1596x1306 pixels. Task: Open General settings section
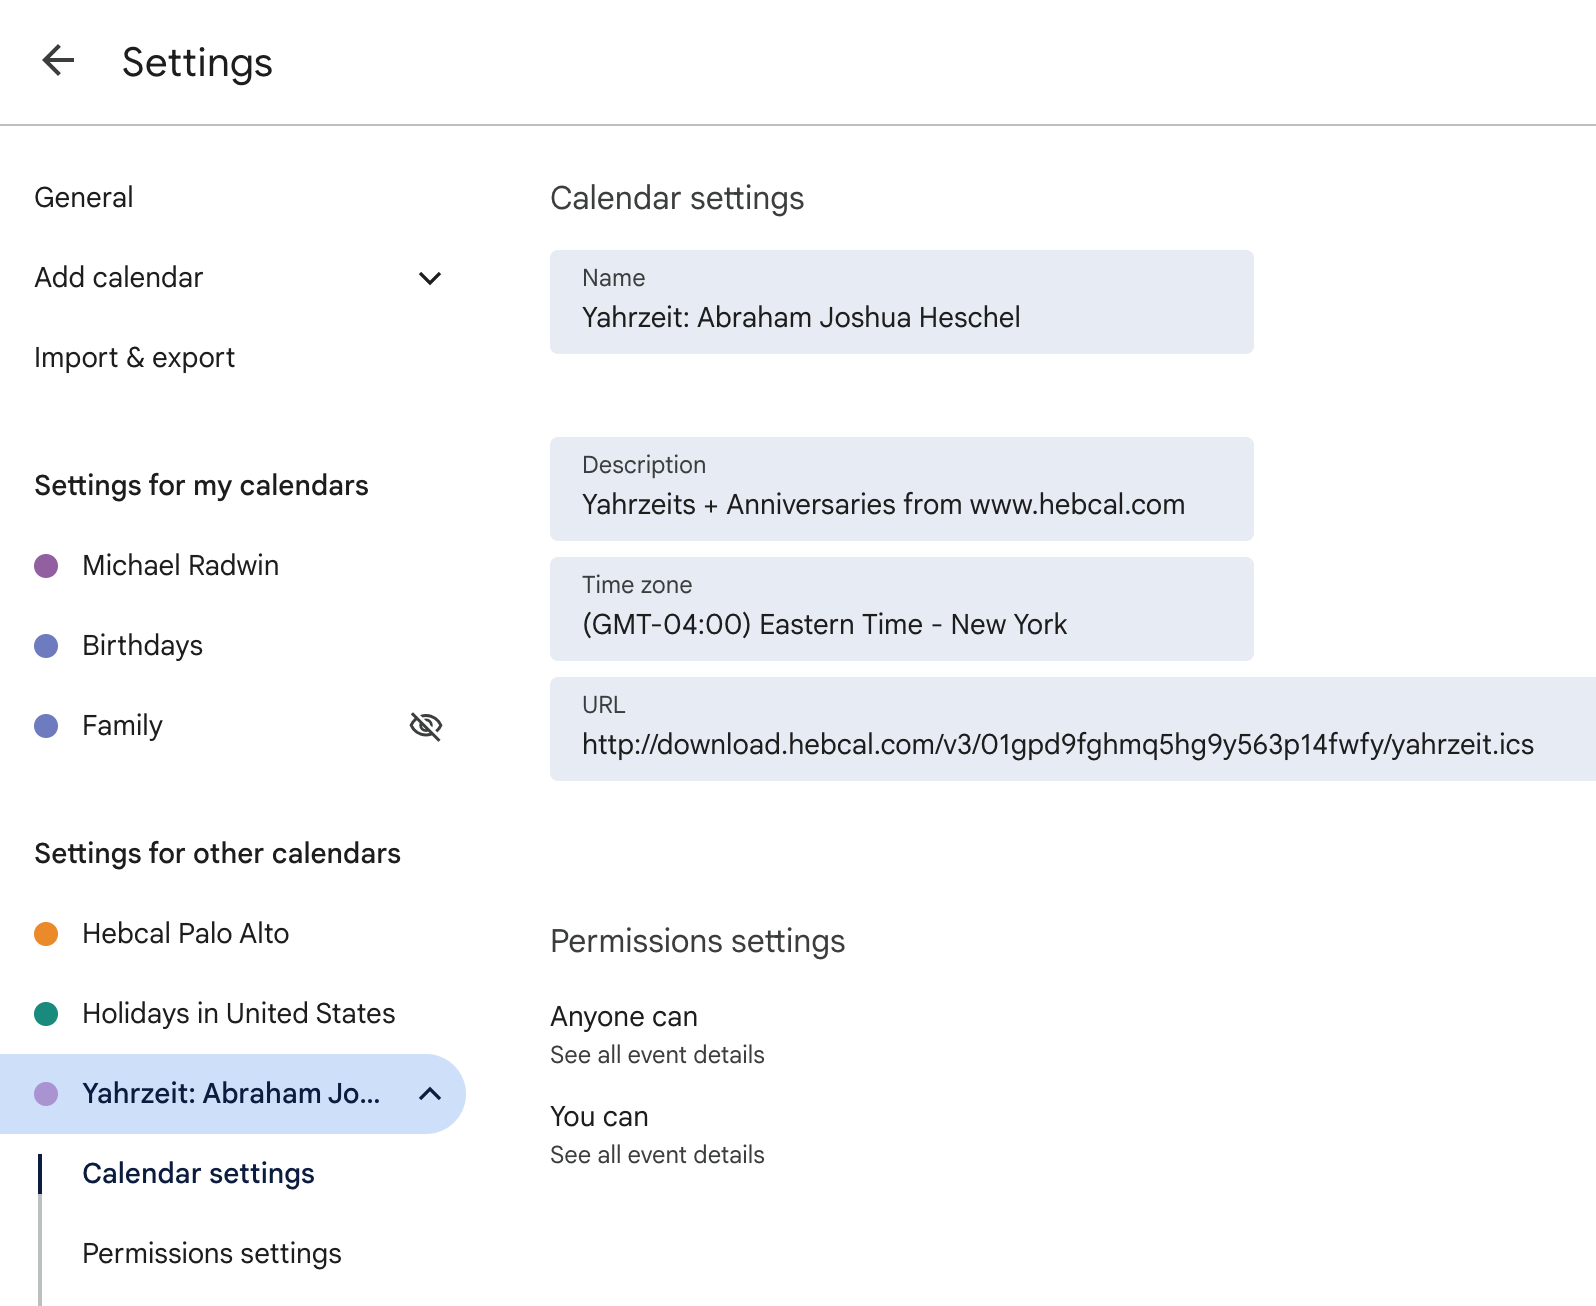pos(84,197)
